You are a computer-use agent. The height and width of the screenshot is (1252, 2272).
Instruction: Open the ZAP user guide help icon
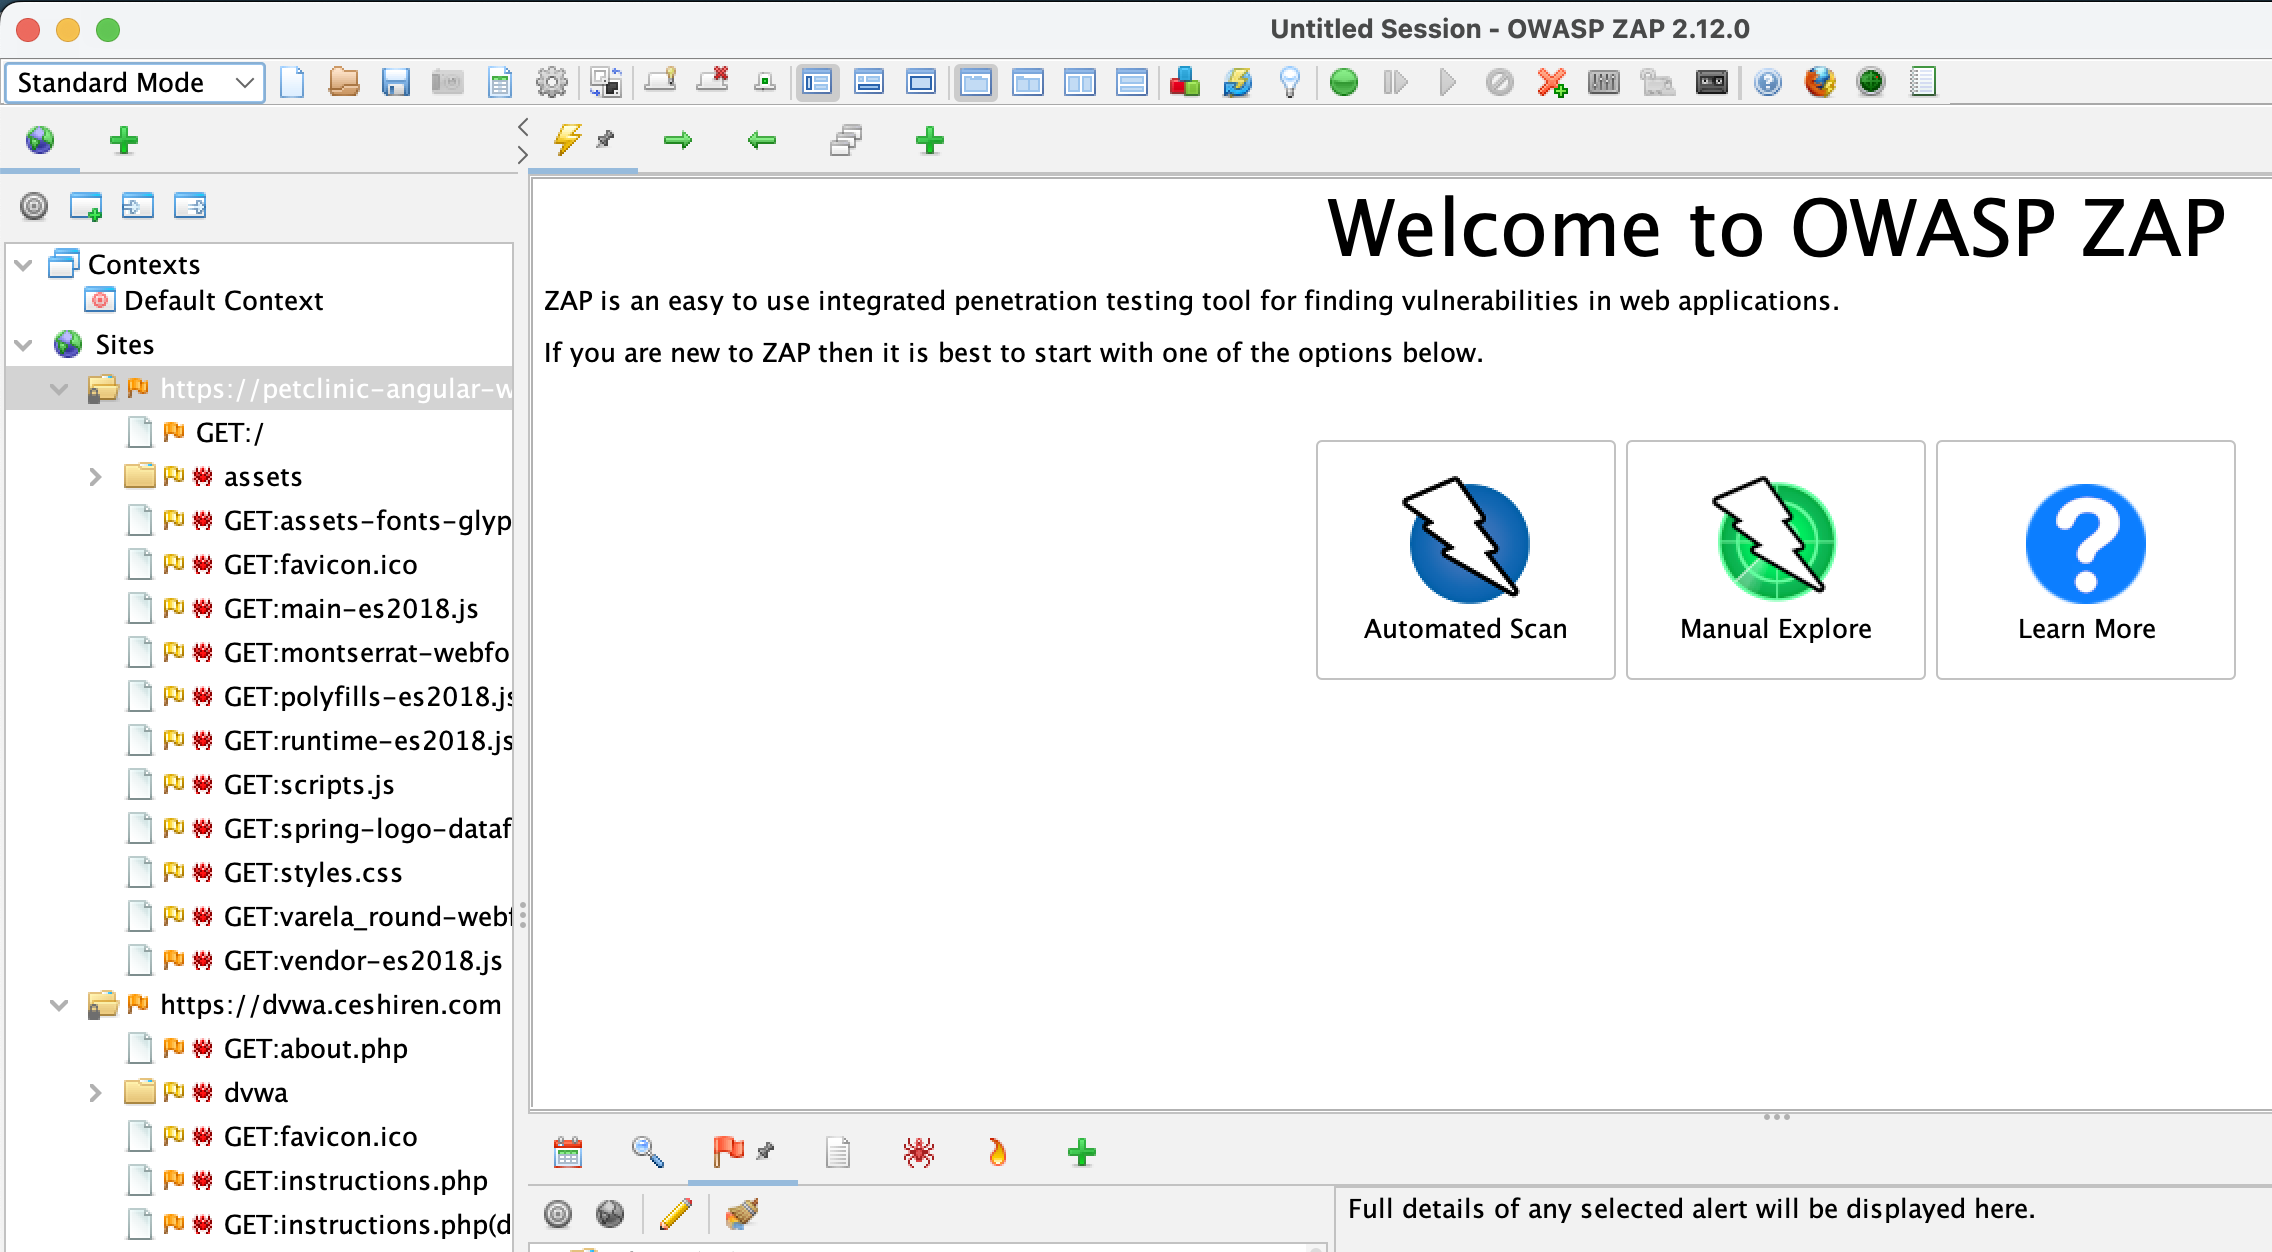(1768, 83)
